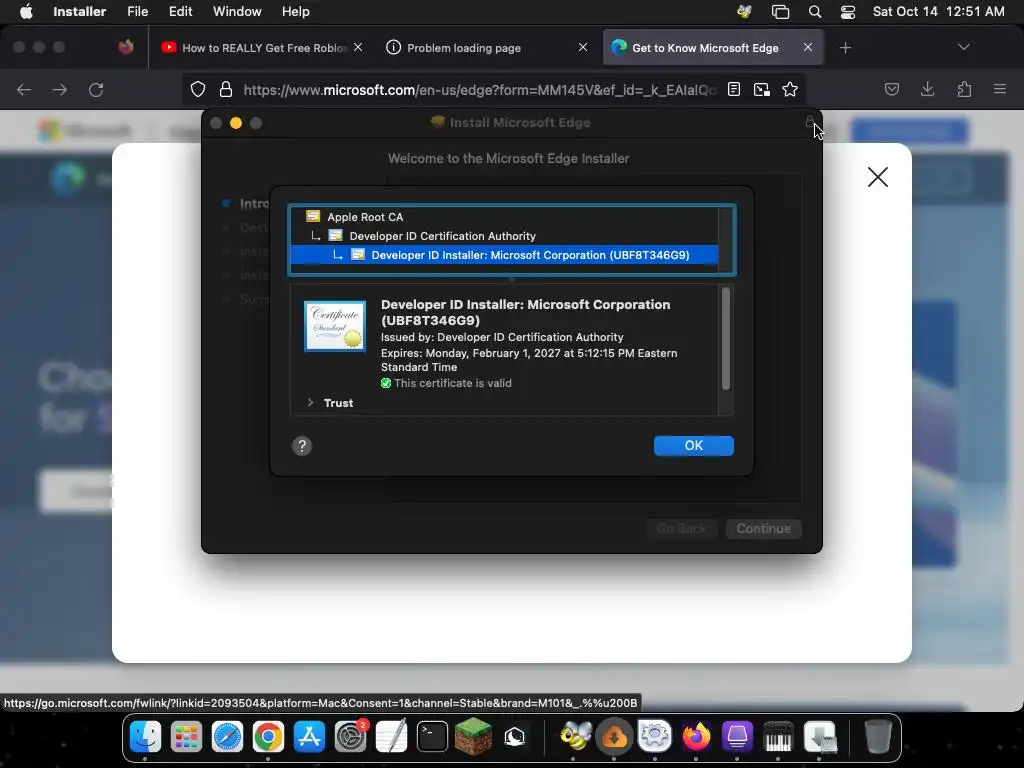Open the Apple menu

tap(26, 12)
